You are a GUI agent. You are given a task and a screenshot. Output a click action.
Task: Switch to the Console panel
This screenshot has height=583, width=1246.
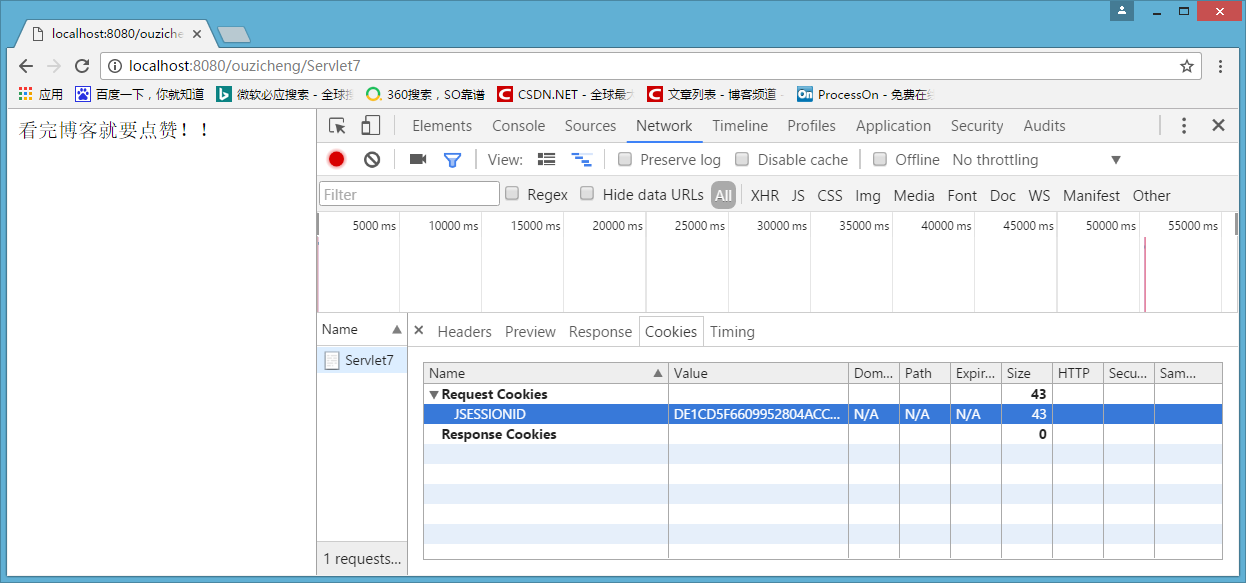519,126
